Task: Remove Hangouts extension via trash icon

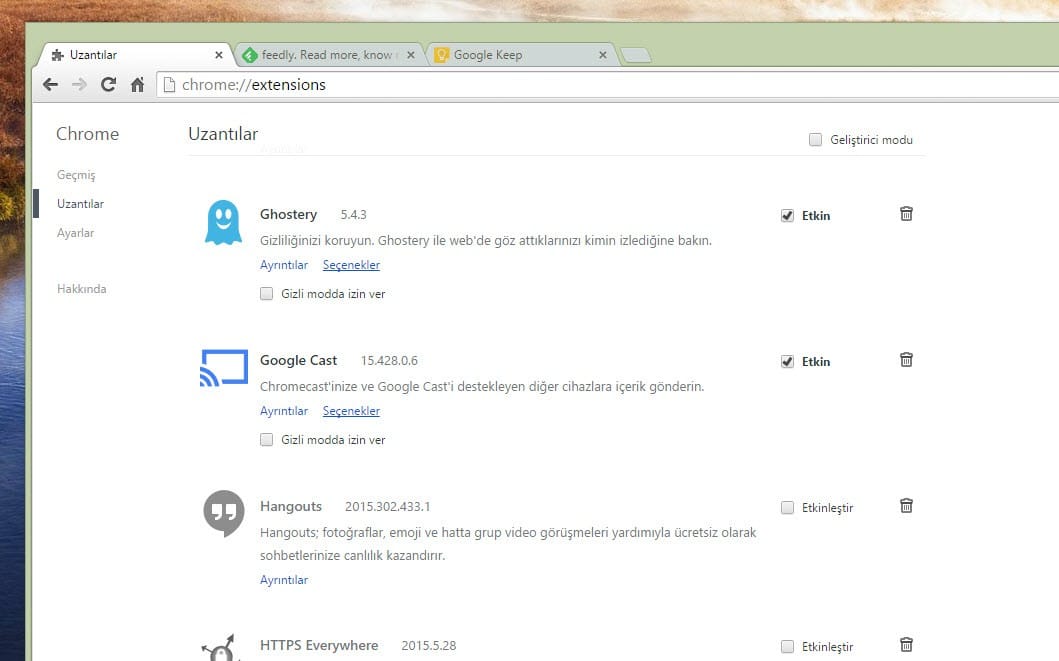Action: point(906,506)
